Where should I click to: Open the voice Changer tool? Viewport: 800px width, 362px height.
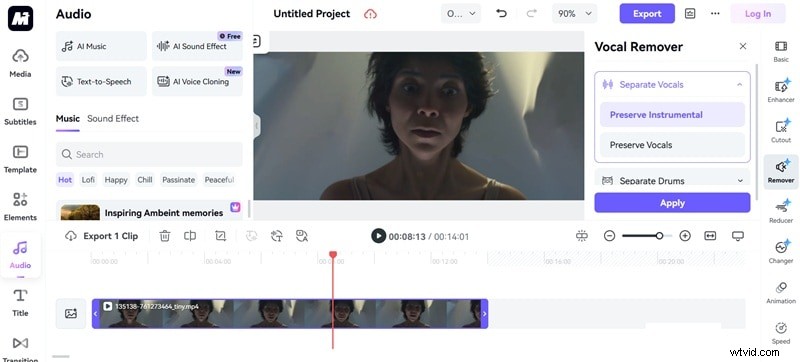pos(781,252)
